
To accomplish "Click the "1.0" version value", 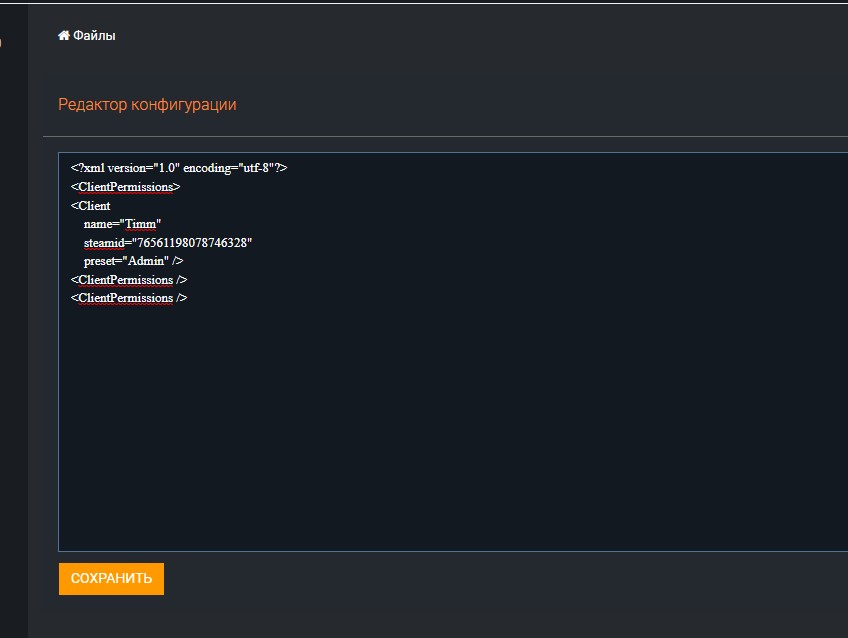I will pos(165,168).
